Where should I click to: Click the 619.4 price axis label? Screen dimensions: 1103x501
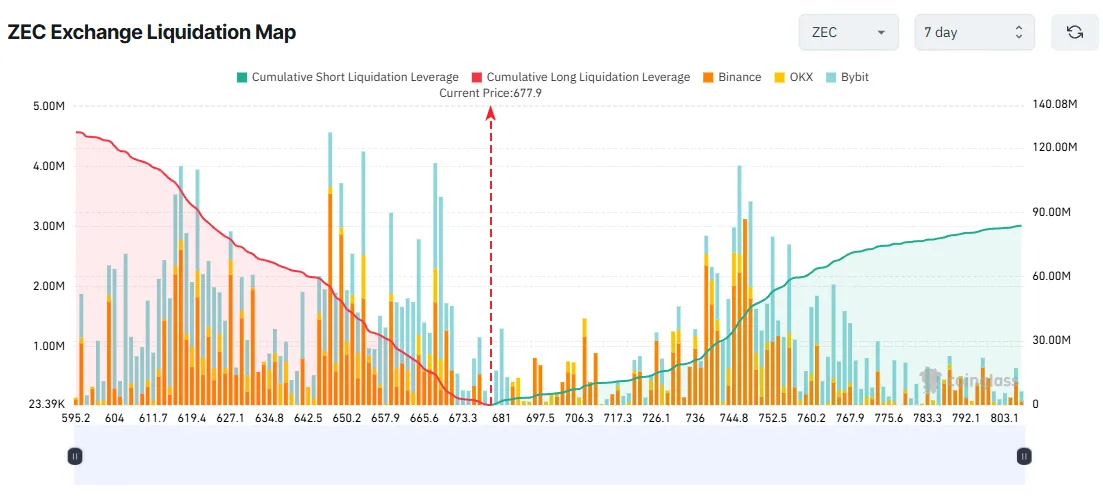coord(192,418)
